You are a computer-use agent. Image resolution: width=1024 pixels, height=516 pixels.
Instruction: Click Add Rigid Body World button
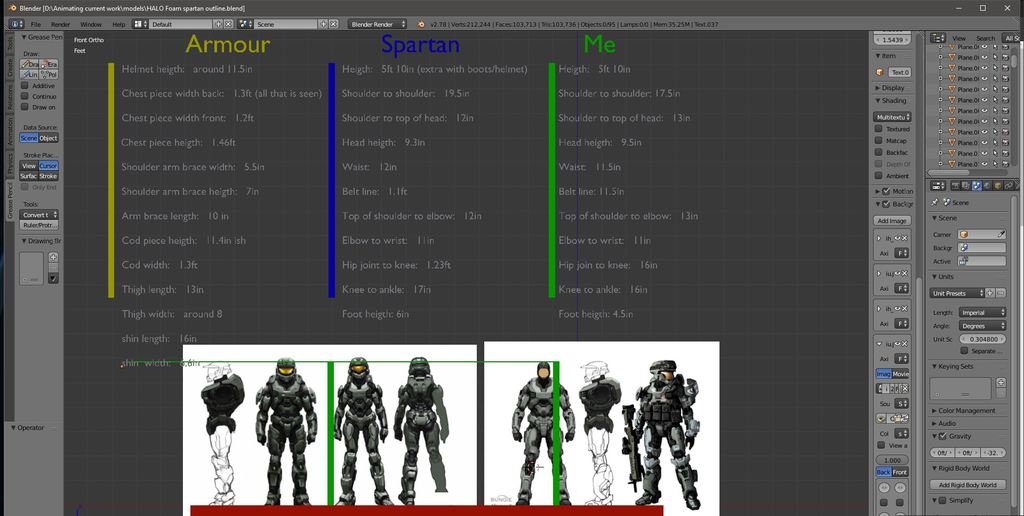968,485
